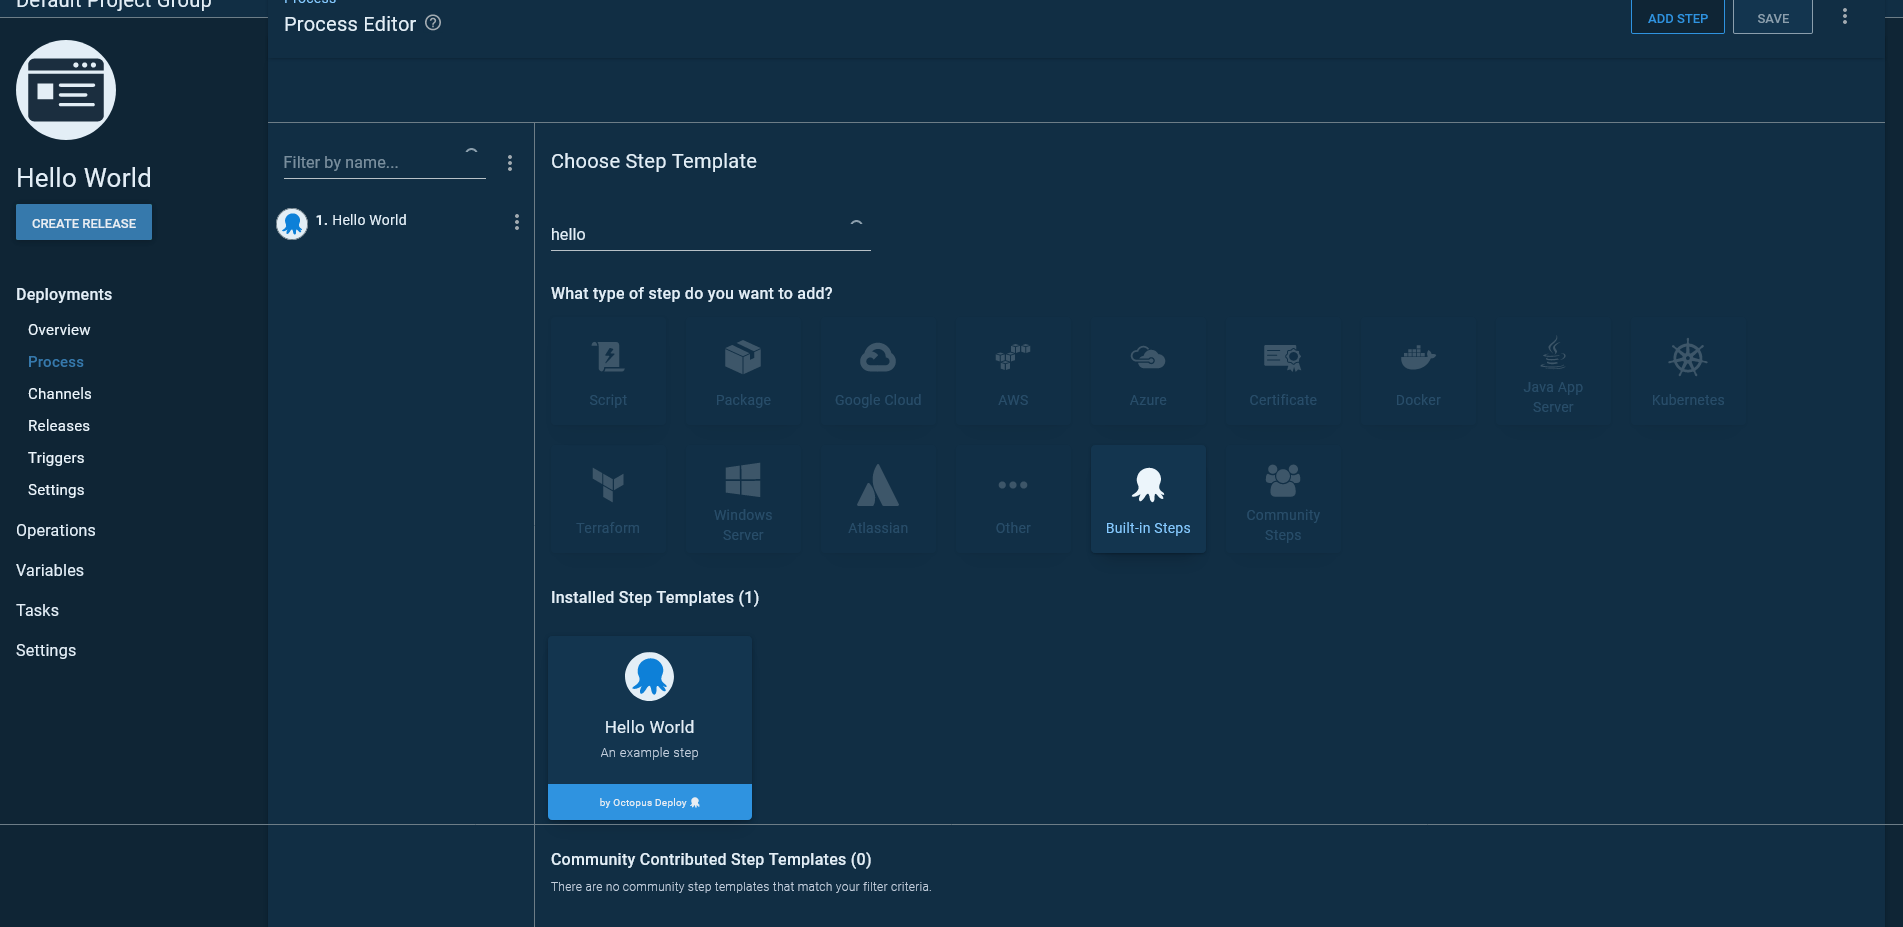Open deployment Settings under Deployments
Screen dimensions: 1903x927
56,490
